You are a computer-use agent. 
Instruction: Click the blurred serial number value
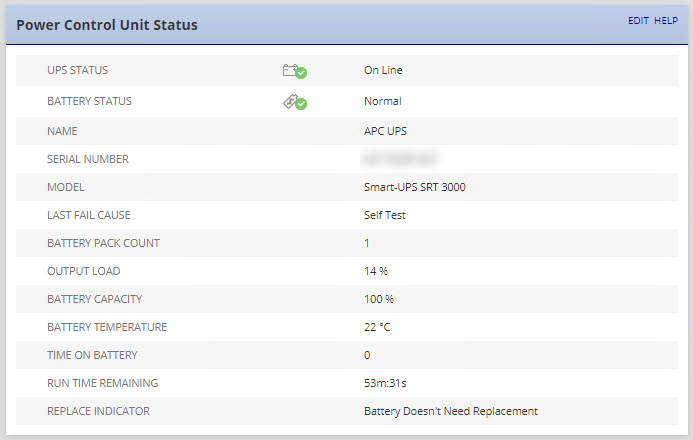[400, 159]
